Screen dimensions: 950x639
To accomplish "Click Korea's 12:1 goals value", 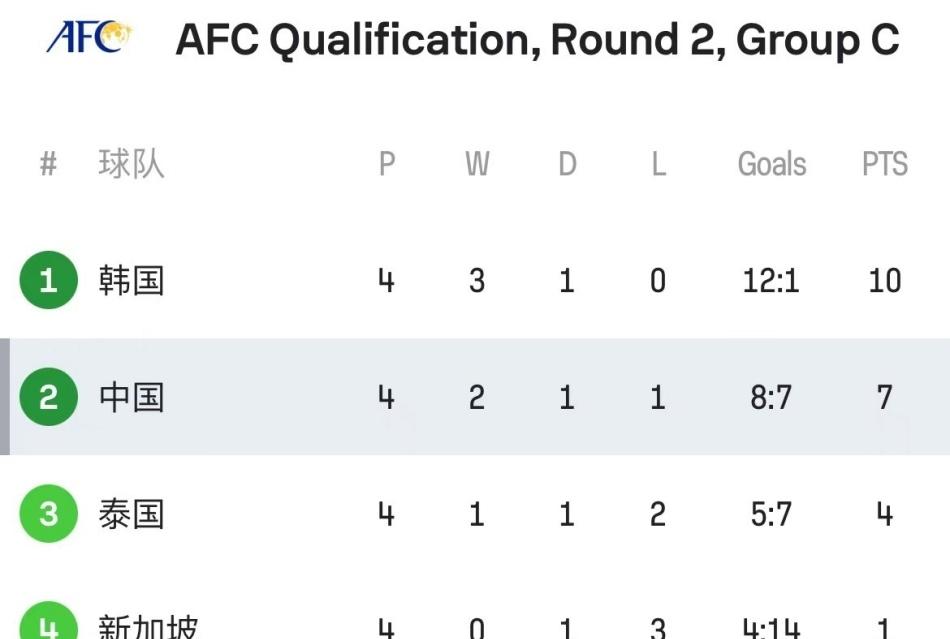I will [771, 281].
